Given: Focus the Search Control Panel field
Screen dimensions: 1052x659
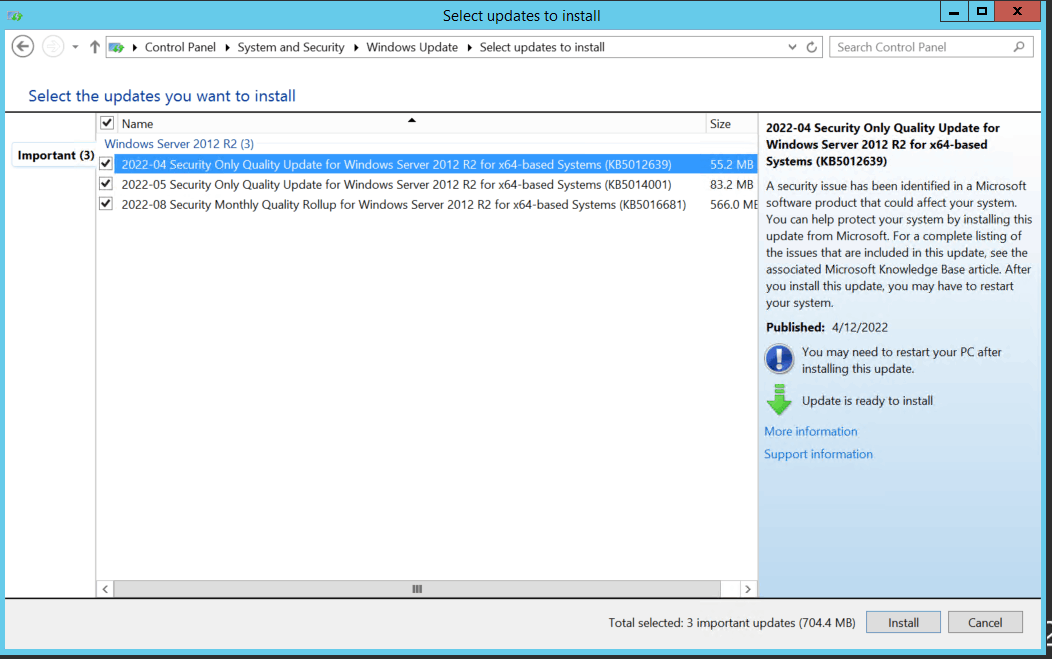Looking at the screenshot, I should click(931, 47).
